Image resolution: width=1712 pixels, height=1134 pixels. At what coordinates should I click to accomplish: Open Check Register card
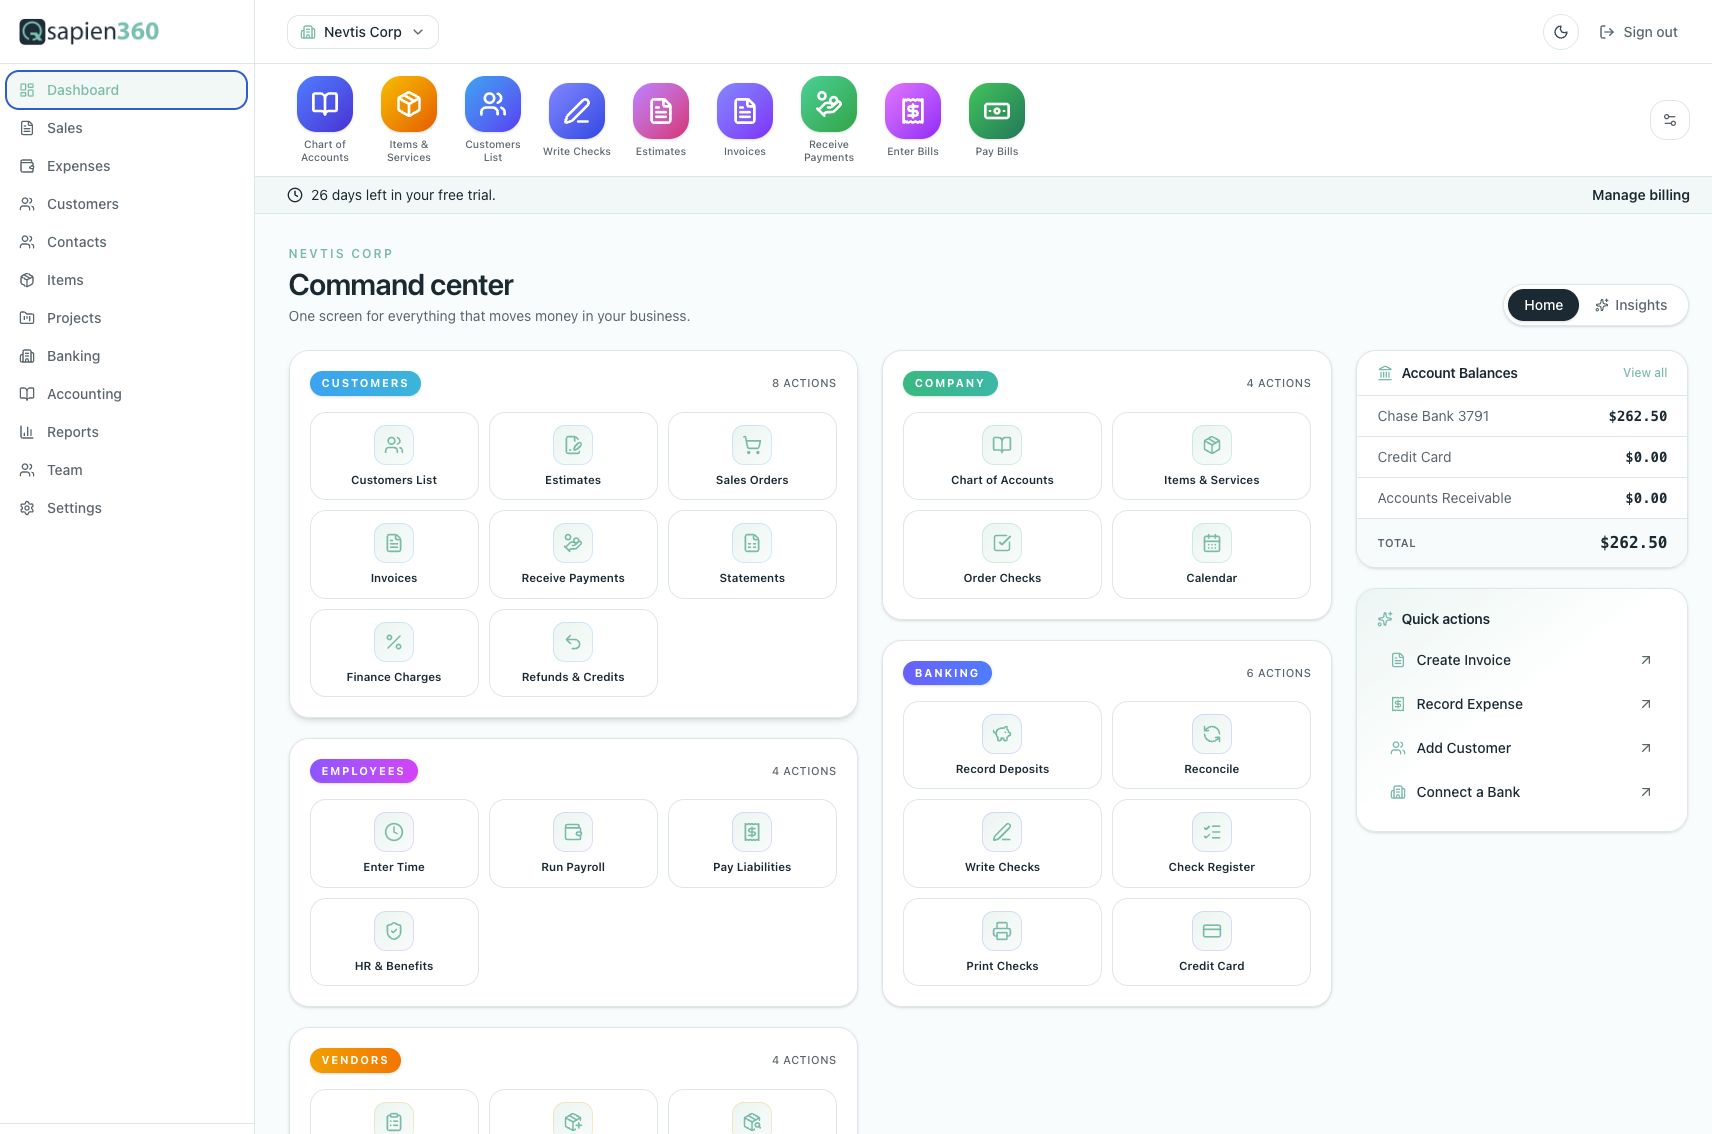(1211, 843)
